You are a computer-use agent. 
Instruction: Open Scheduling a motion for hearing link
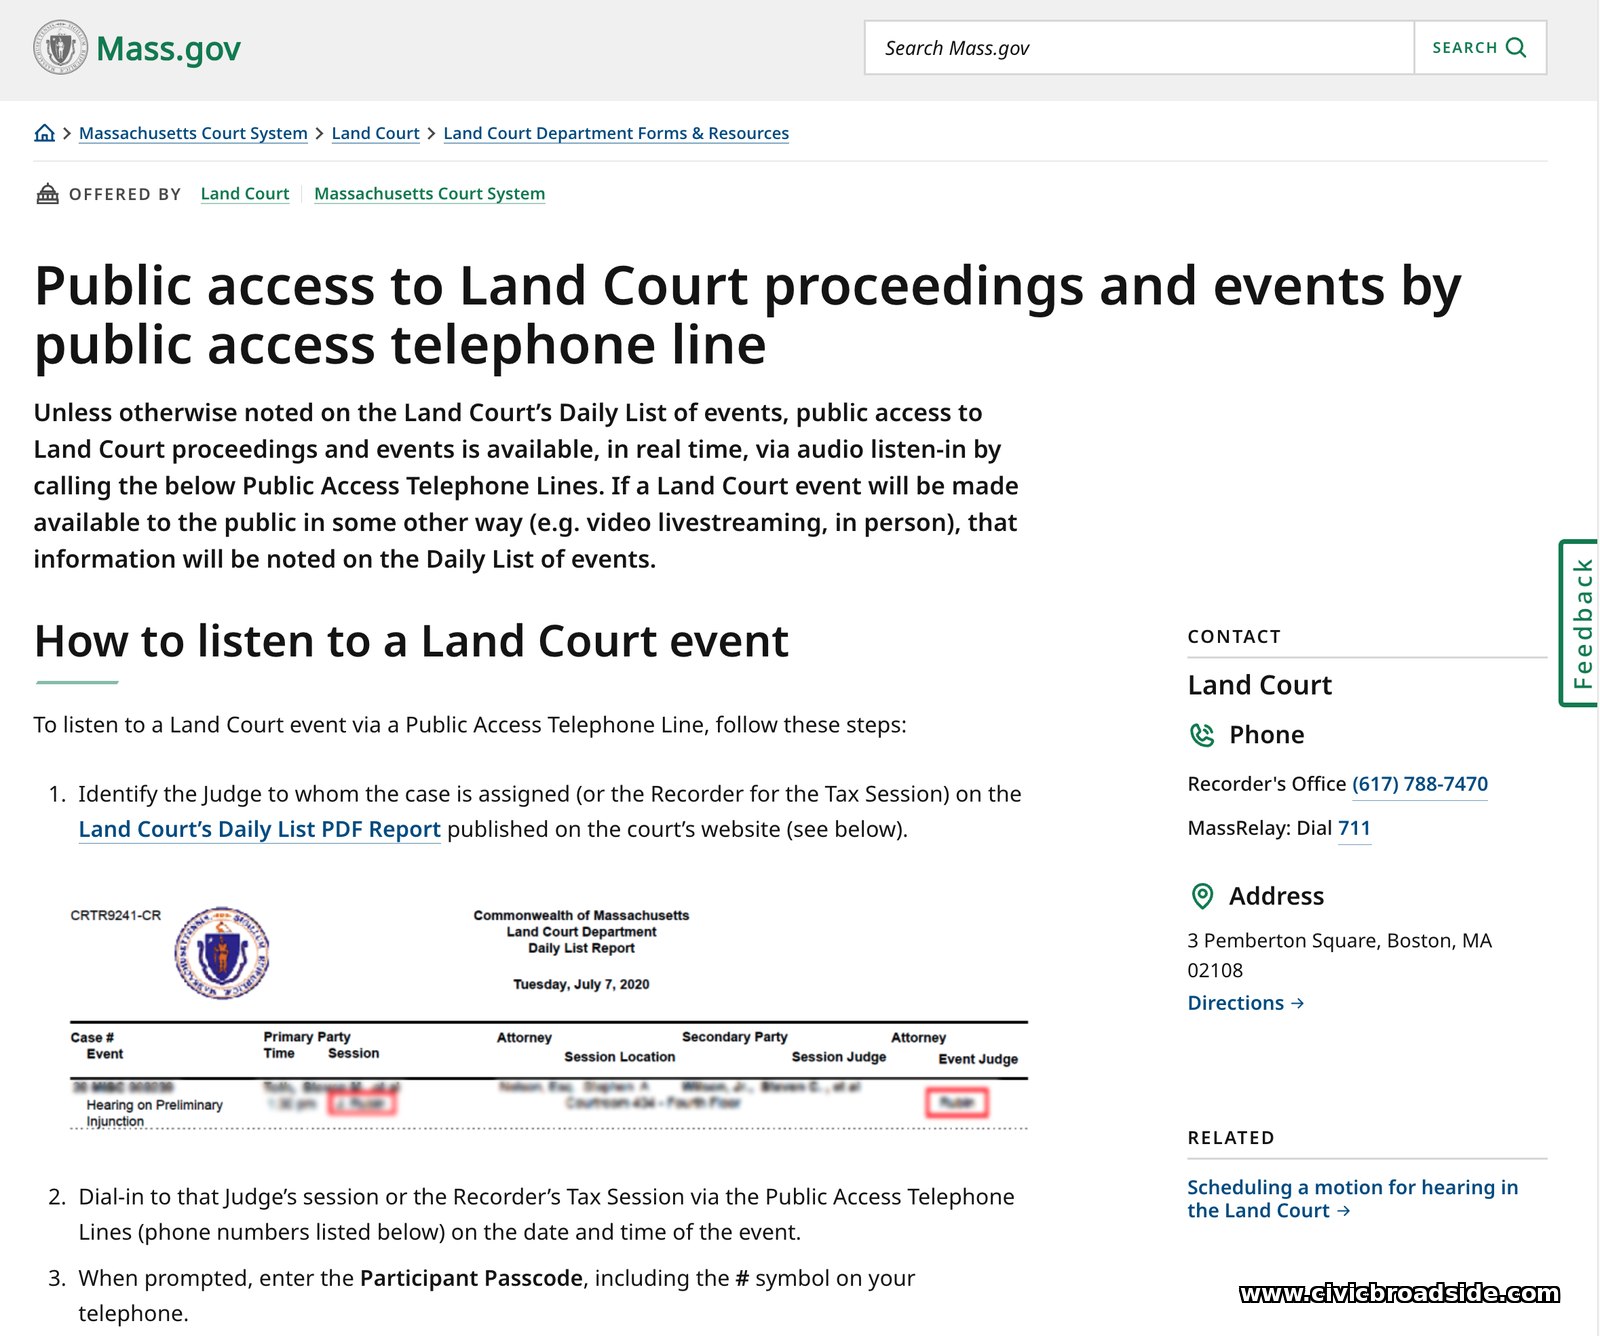pos(1353,1199)
